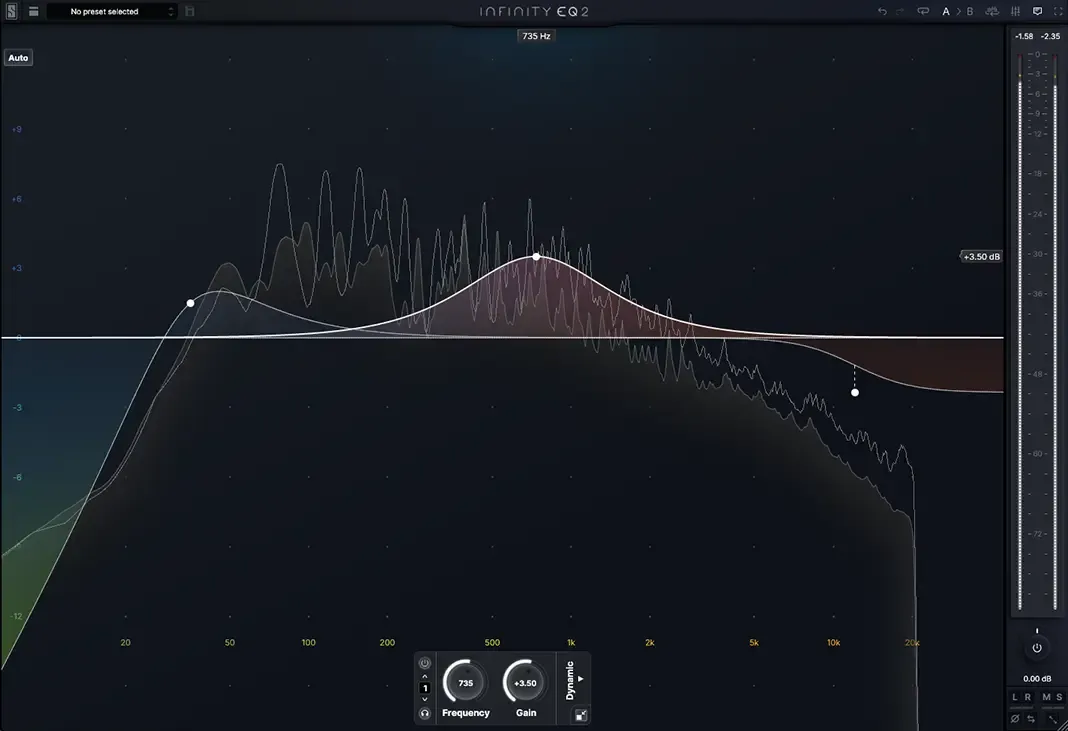1068x731 pixels.
Task: Click the output level meter
Action: (1037, 332)
